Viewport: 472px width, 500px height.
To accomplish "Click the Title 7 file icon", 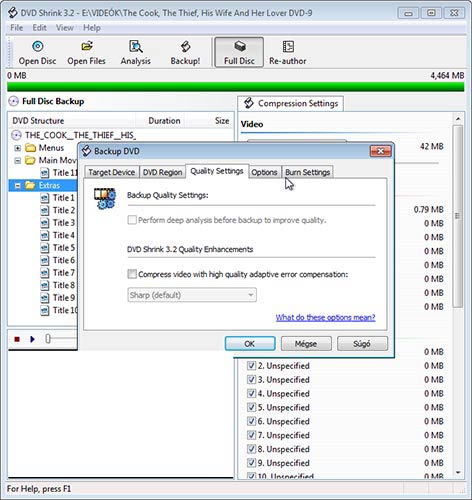I will click(x=45, y=273).
